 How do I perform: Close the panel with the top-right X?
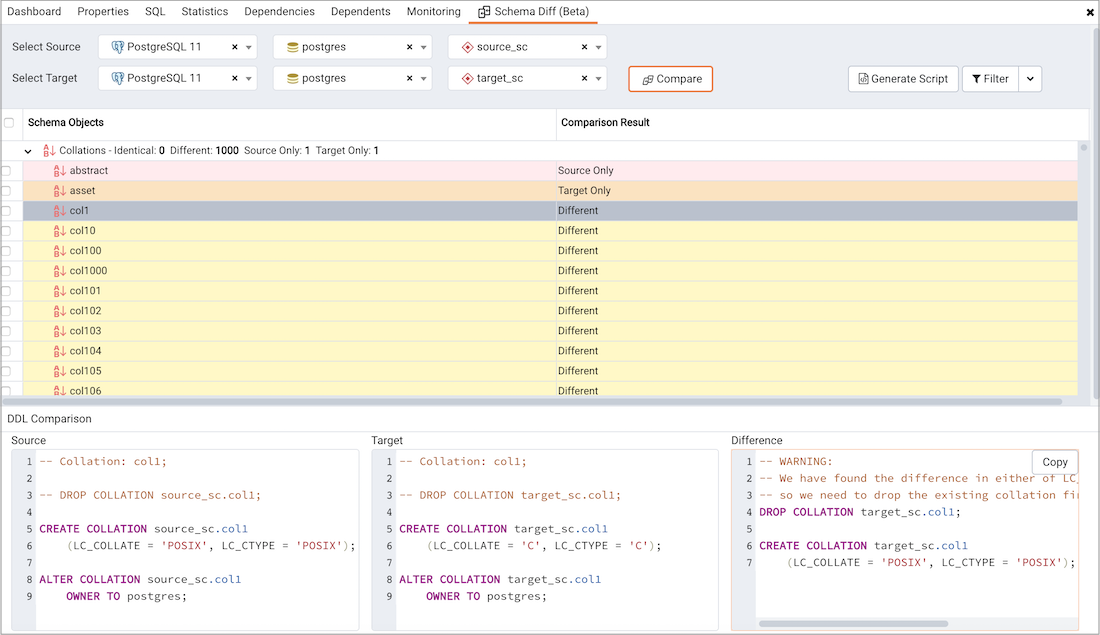click(1089, 12)
